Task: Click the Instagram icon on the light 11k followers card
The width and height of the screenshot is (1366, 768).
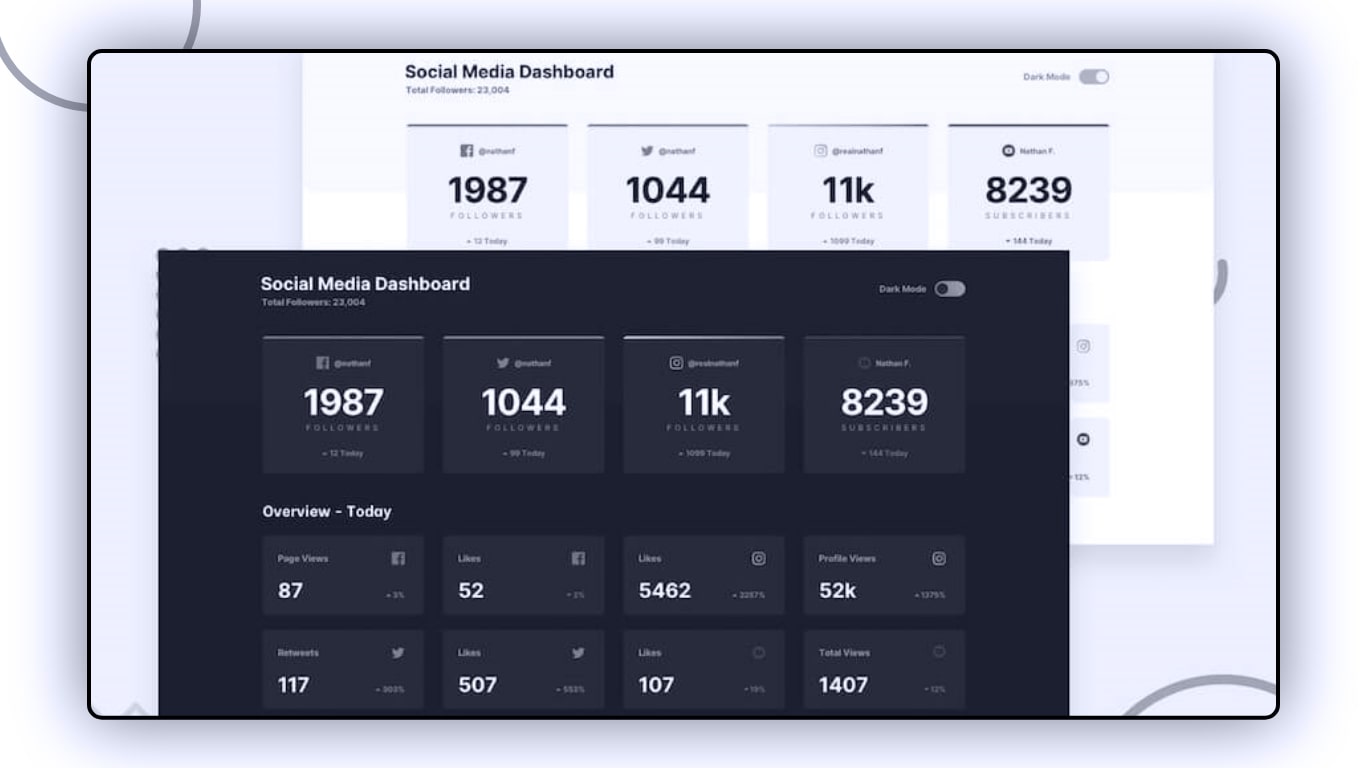Action: (x=821, y=151)
